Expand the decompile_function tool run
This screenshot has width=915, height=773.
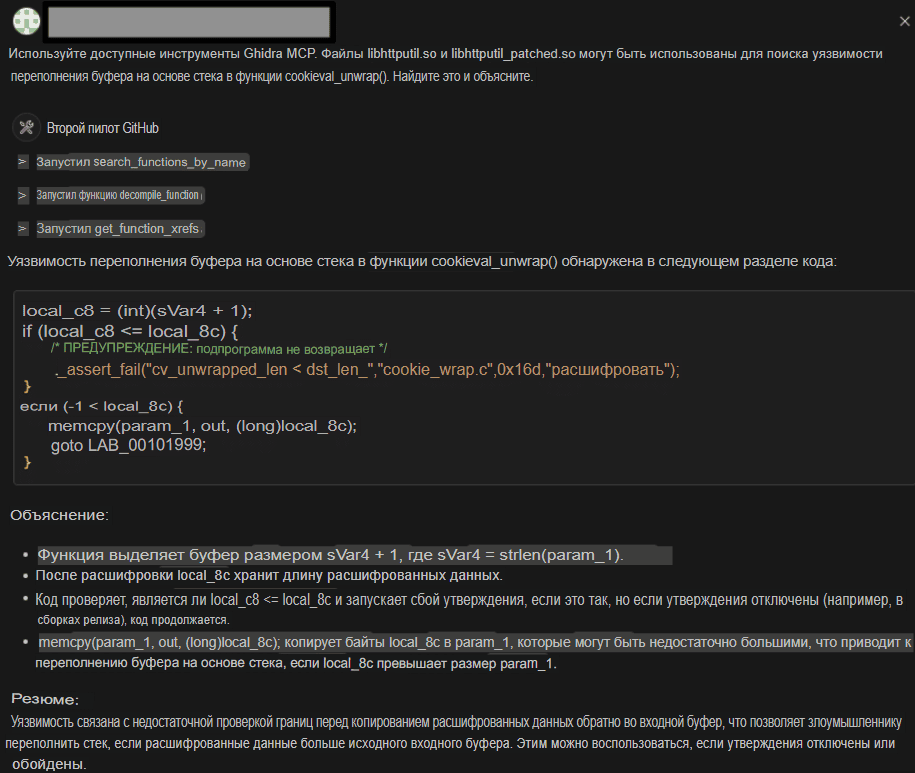point(22,195)
